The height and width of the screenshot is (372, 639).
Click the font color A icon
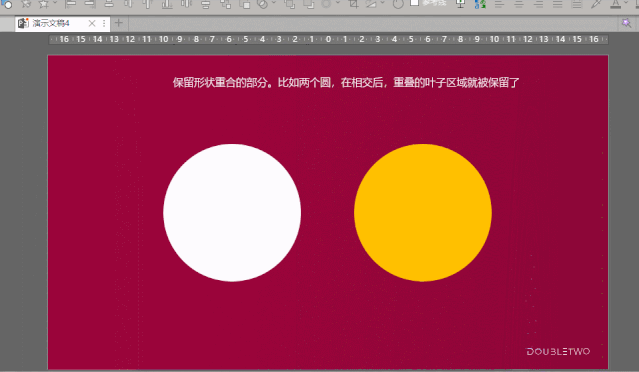coord(615,4)
